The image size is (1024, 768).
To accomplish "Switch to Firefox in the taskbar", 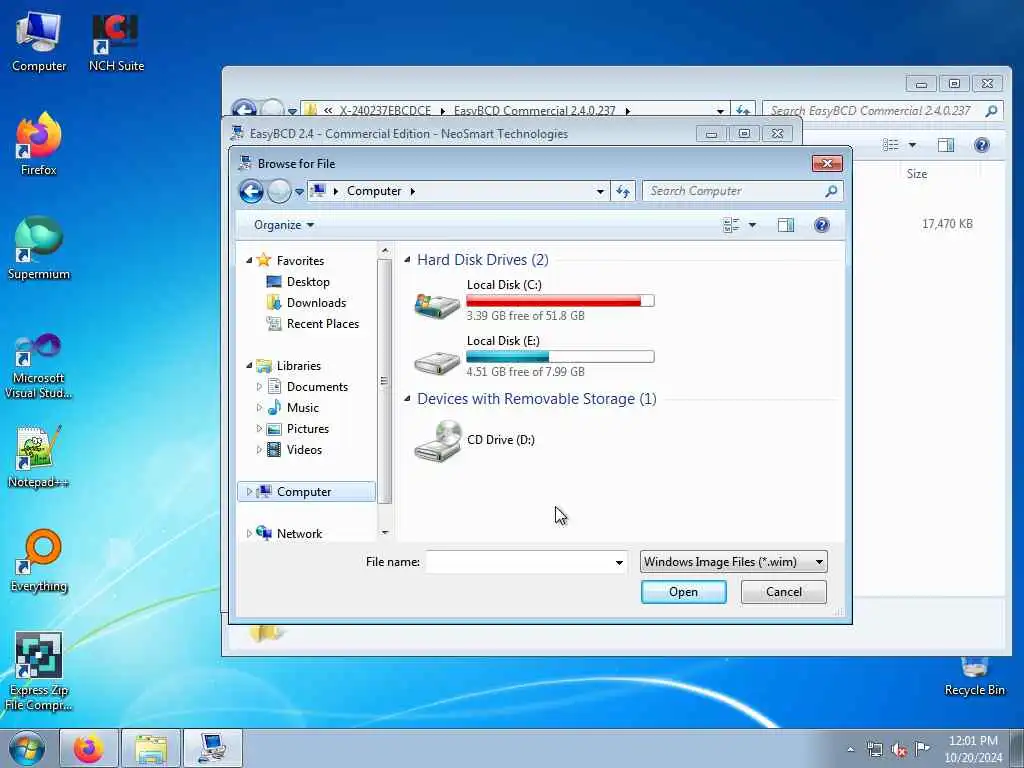I will click(89, 748).
